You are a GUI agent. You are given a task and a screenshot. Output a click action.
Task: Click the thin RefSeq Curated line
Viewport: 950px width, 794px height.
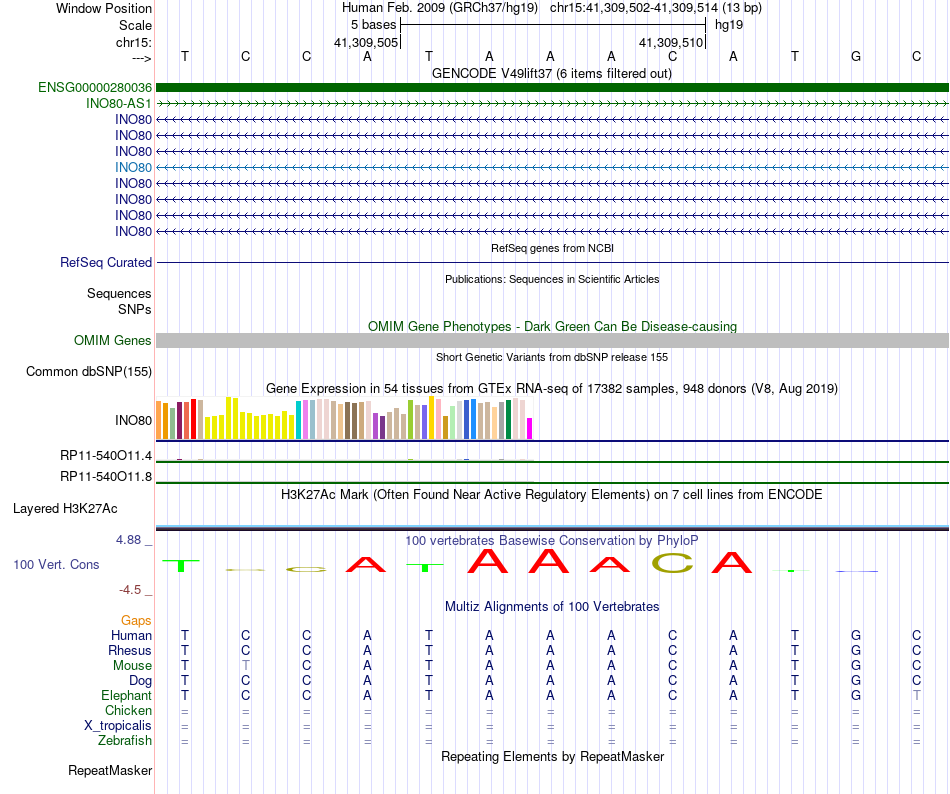click(x=552, y=262)
